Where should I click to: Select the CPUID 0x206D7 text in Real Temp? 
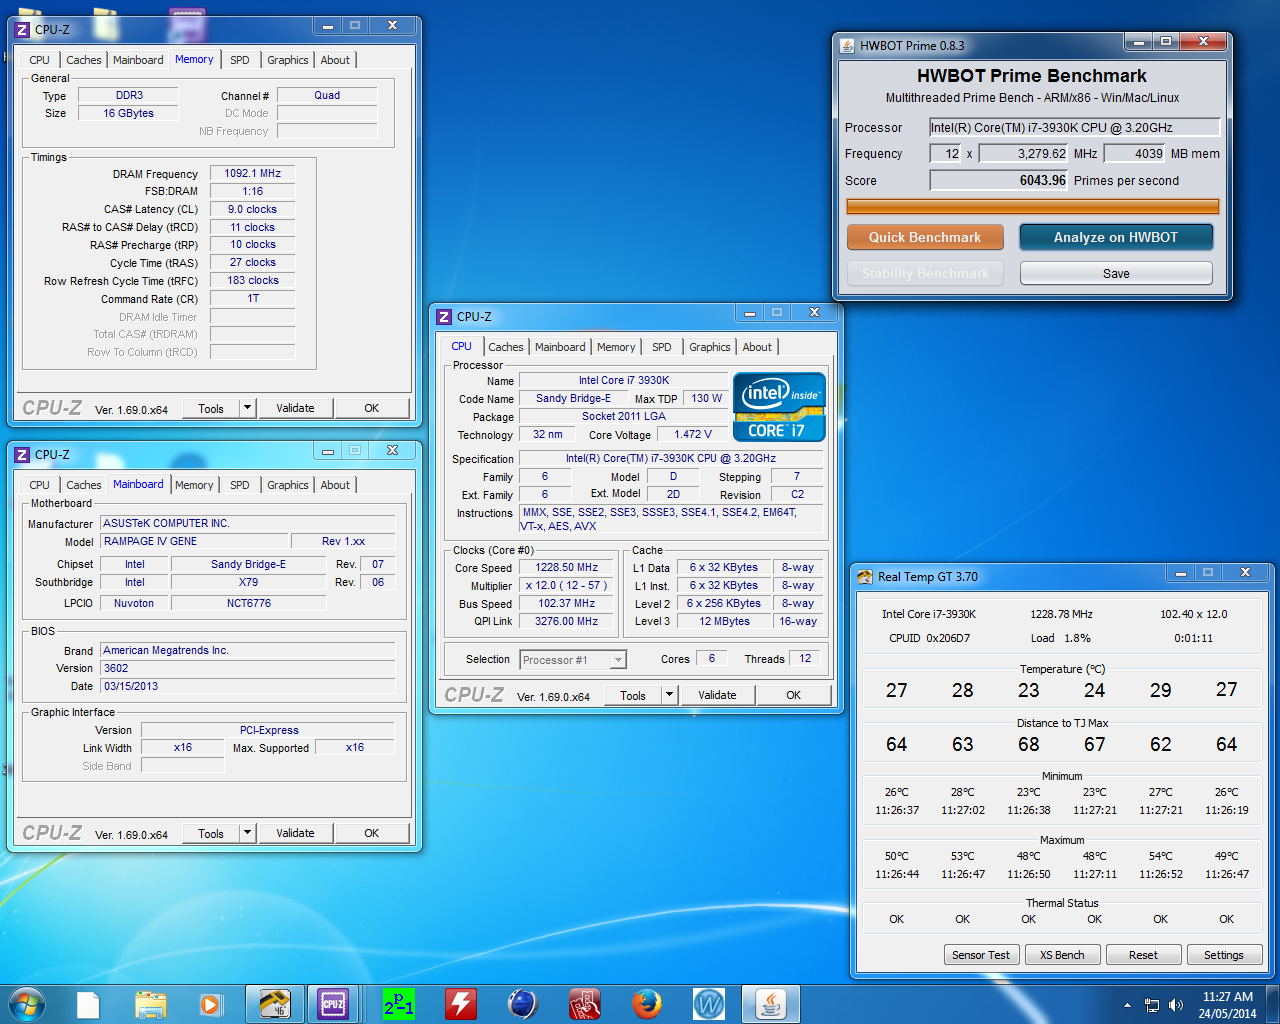pos(929,638)
